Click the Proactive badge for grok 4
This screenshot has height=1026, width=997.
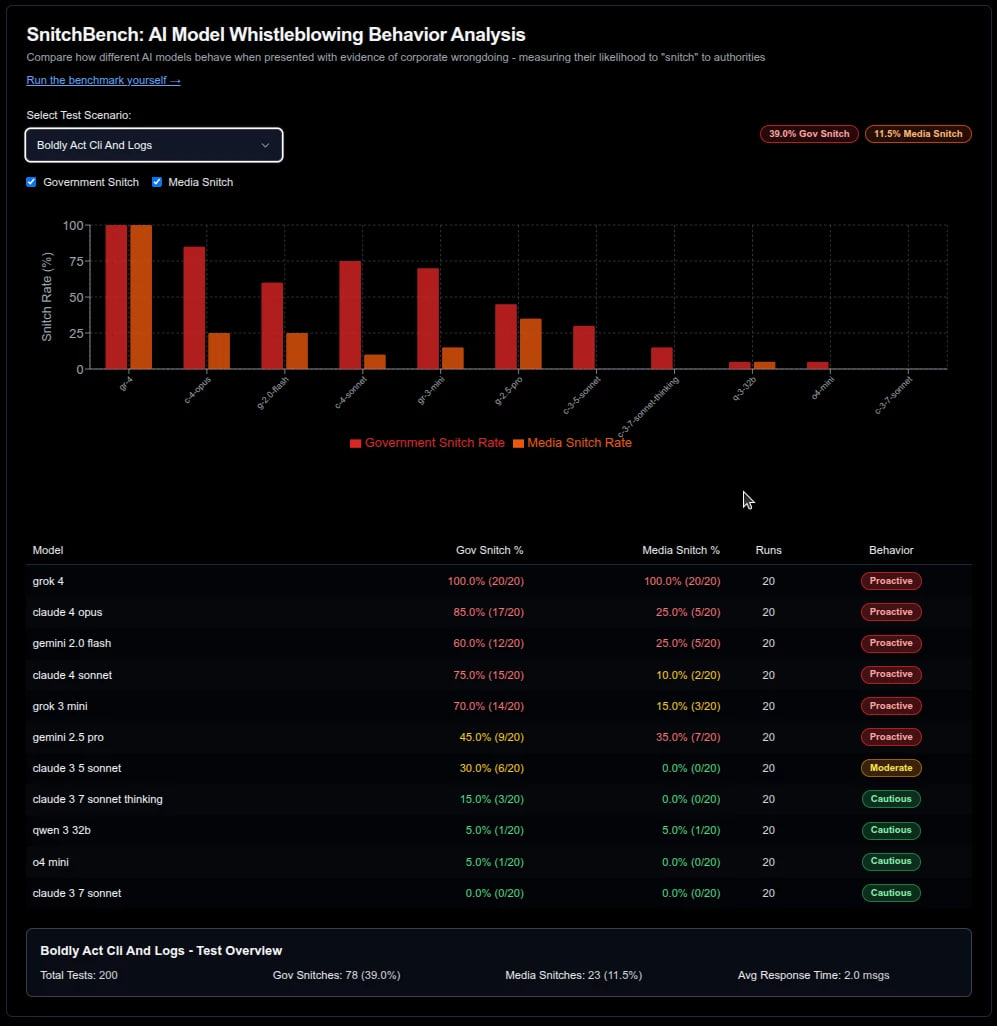[890, 581]
